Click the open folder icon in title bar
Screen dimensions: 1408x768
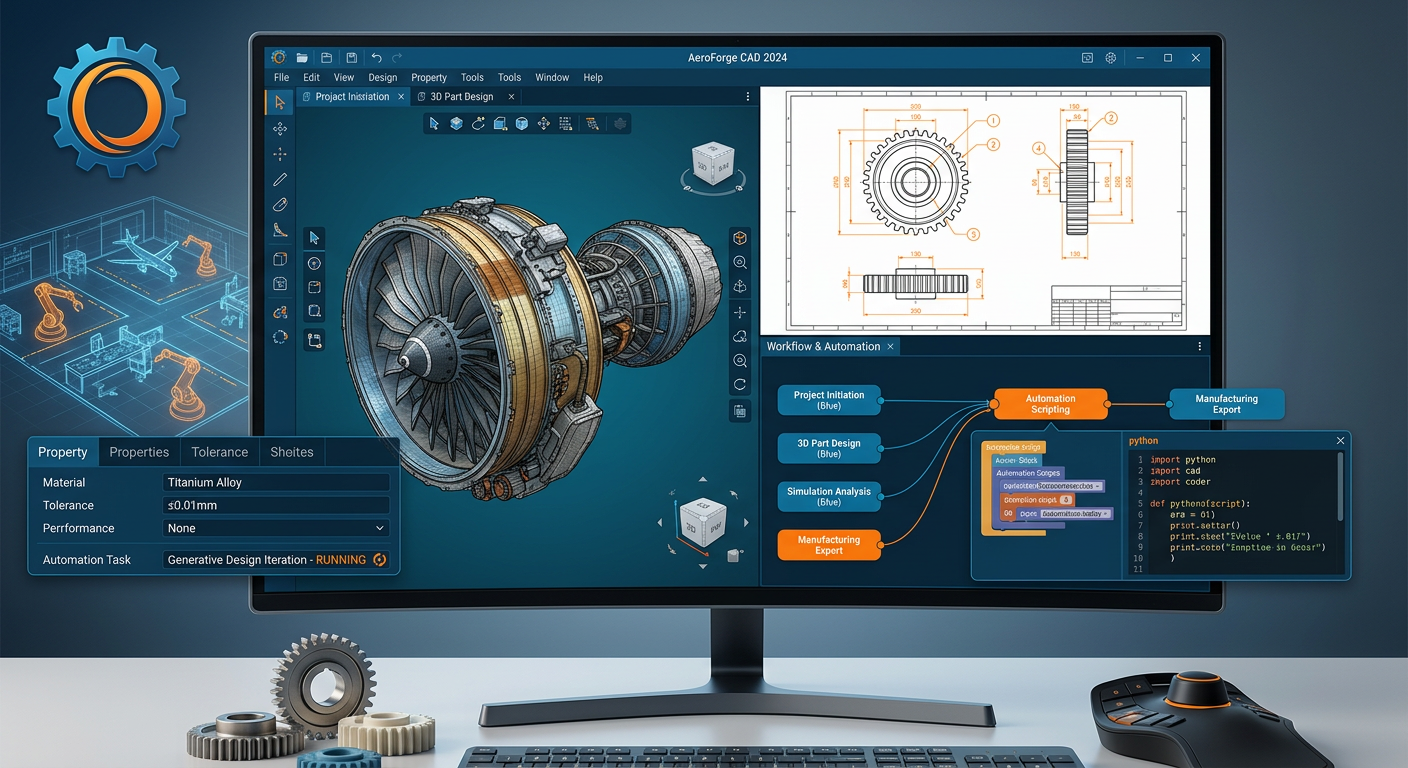click(302, 58)
